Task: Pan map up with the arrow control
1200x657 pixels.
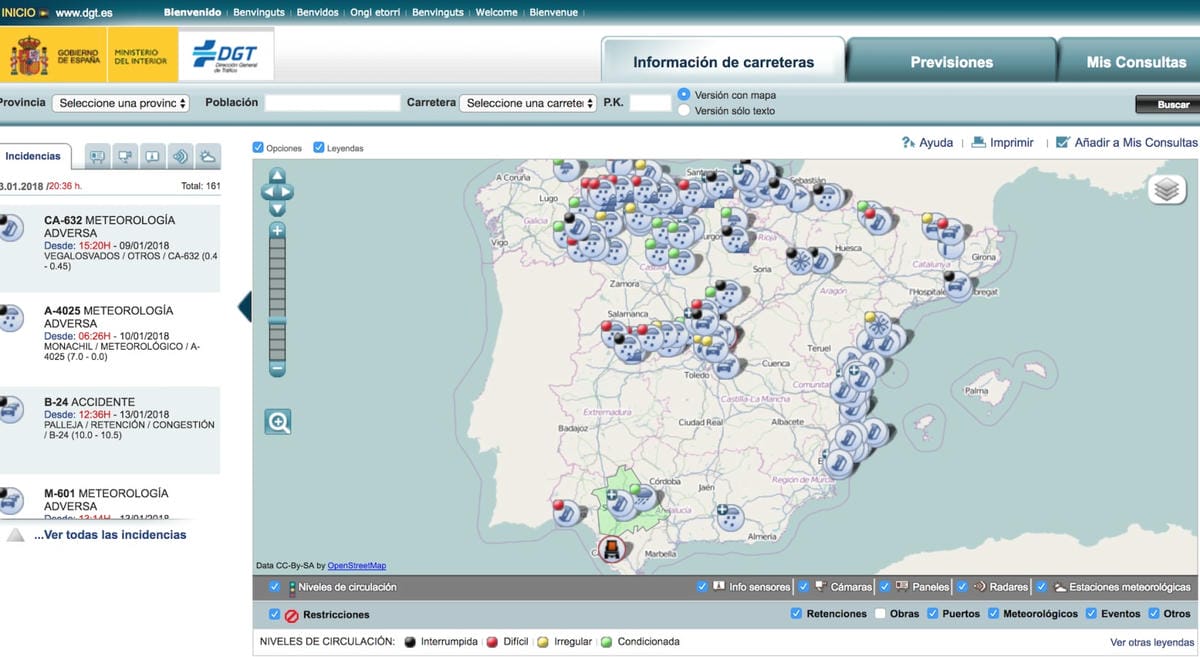Action: [277, 176]
